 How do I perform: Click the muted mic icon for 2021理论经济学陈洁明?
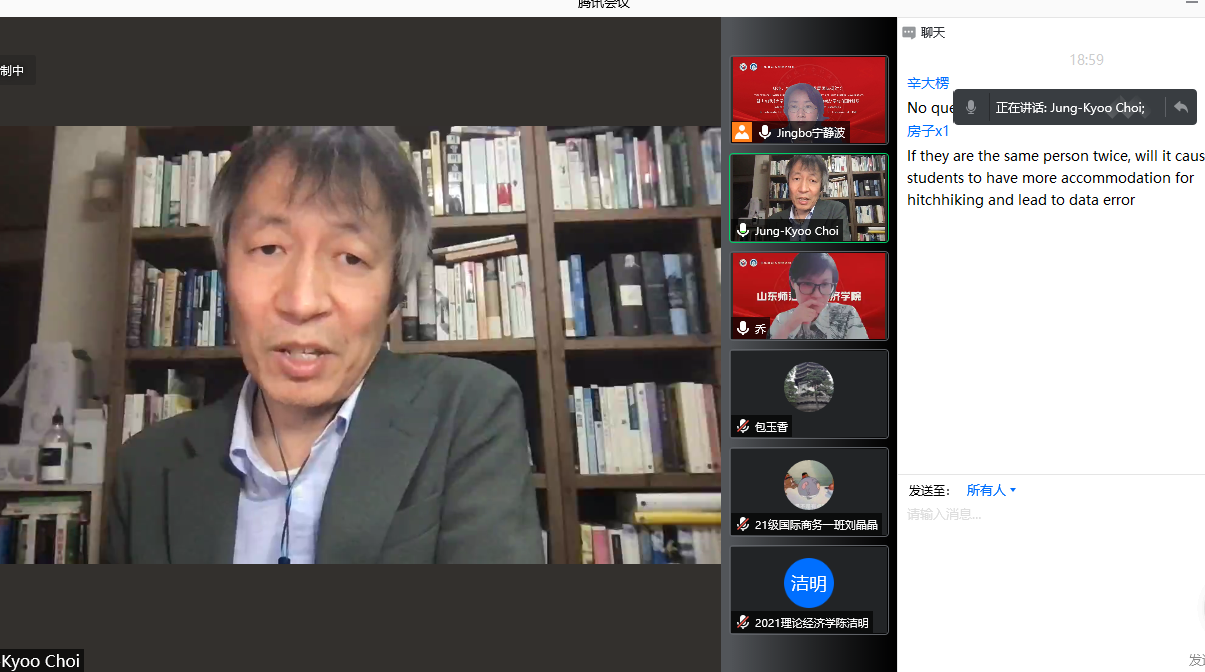point(743,623)
